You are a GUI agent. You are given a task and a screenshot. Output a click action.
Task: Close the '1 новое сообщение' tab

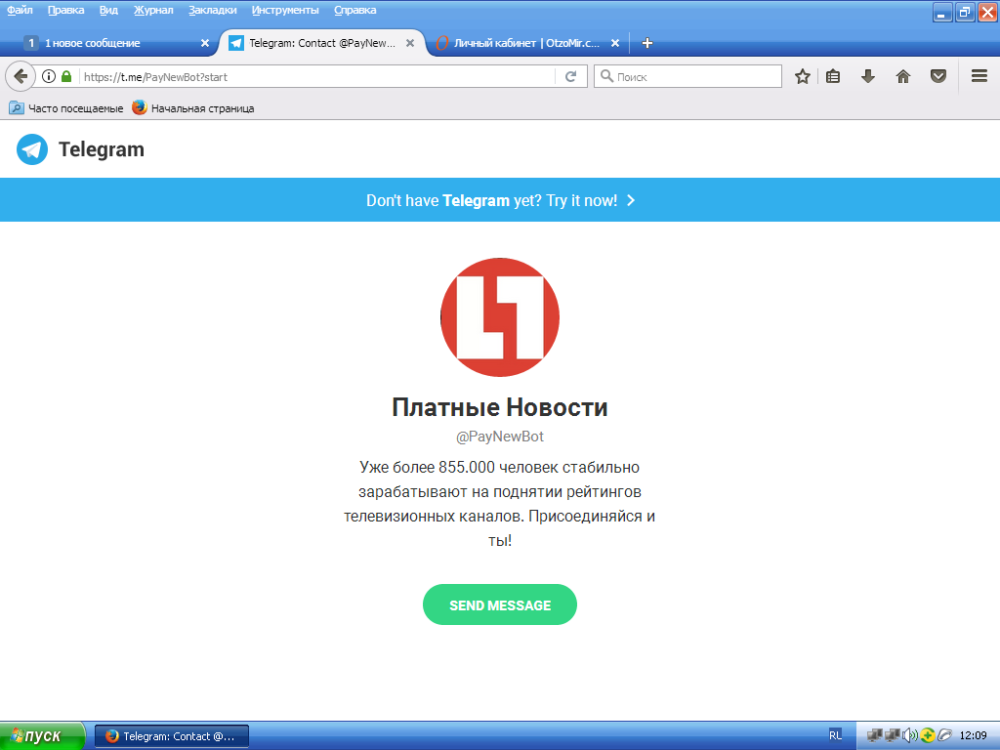click(x=205, y=43)
